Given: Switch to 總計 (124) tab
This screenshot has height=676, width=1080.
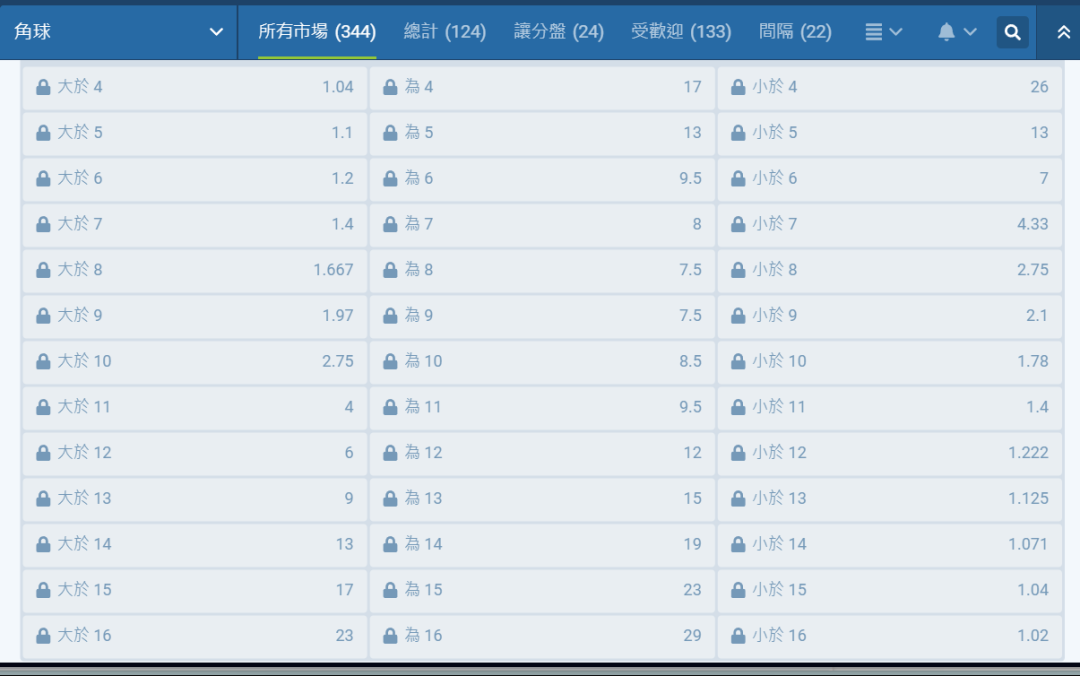Looking at the screenshot, I should 444,32.
